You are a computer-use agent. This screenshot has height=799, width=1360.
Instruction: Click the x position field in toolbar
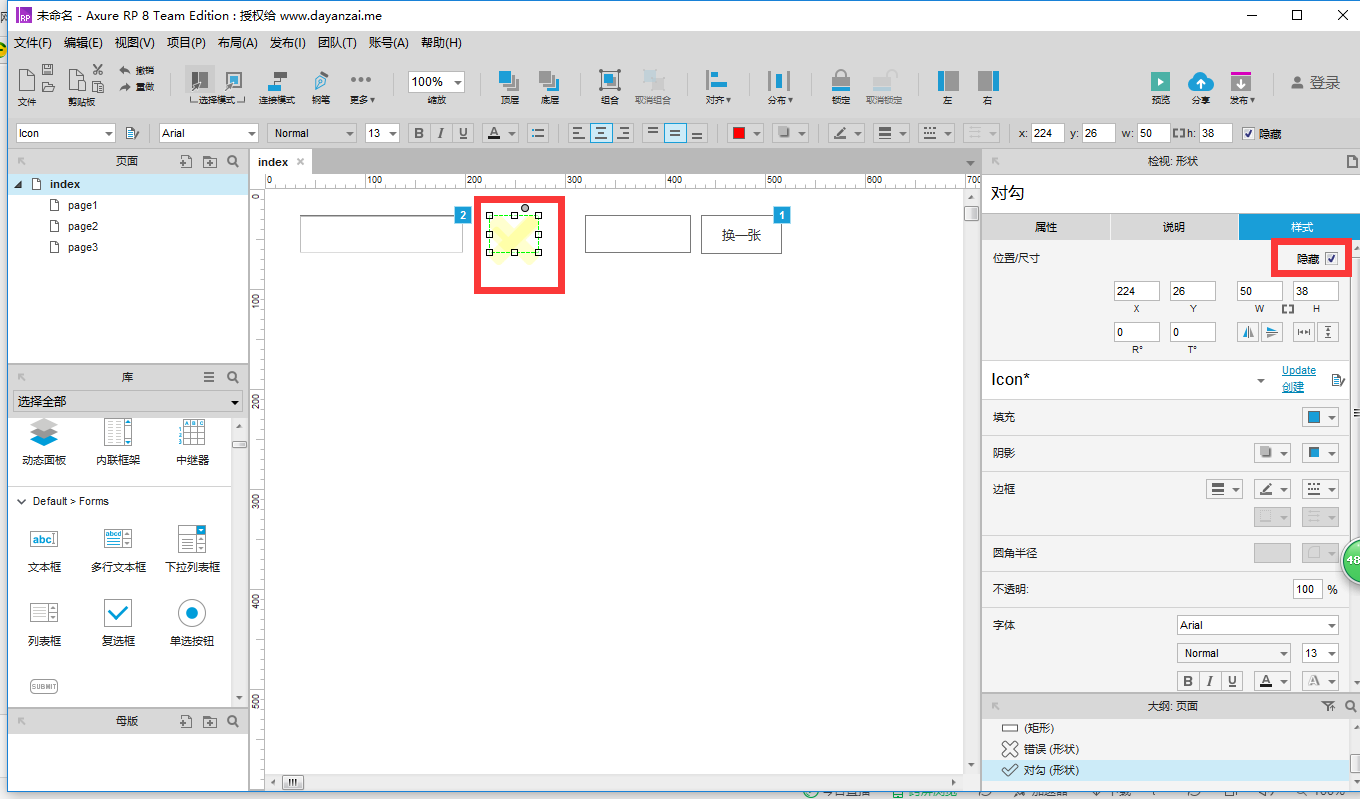pos(1047,133)
